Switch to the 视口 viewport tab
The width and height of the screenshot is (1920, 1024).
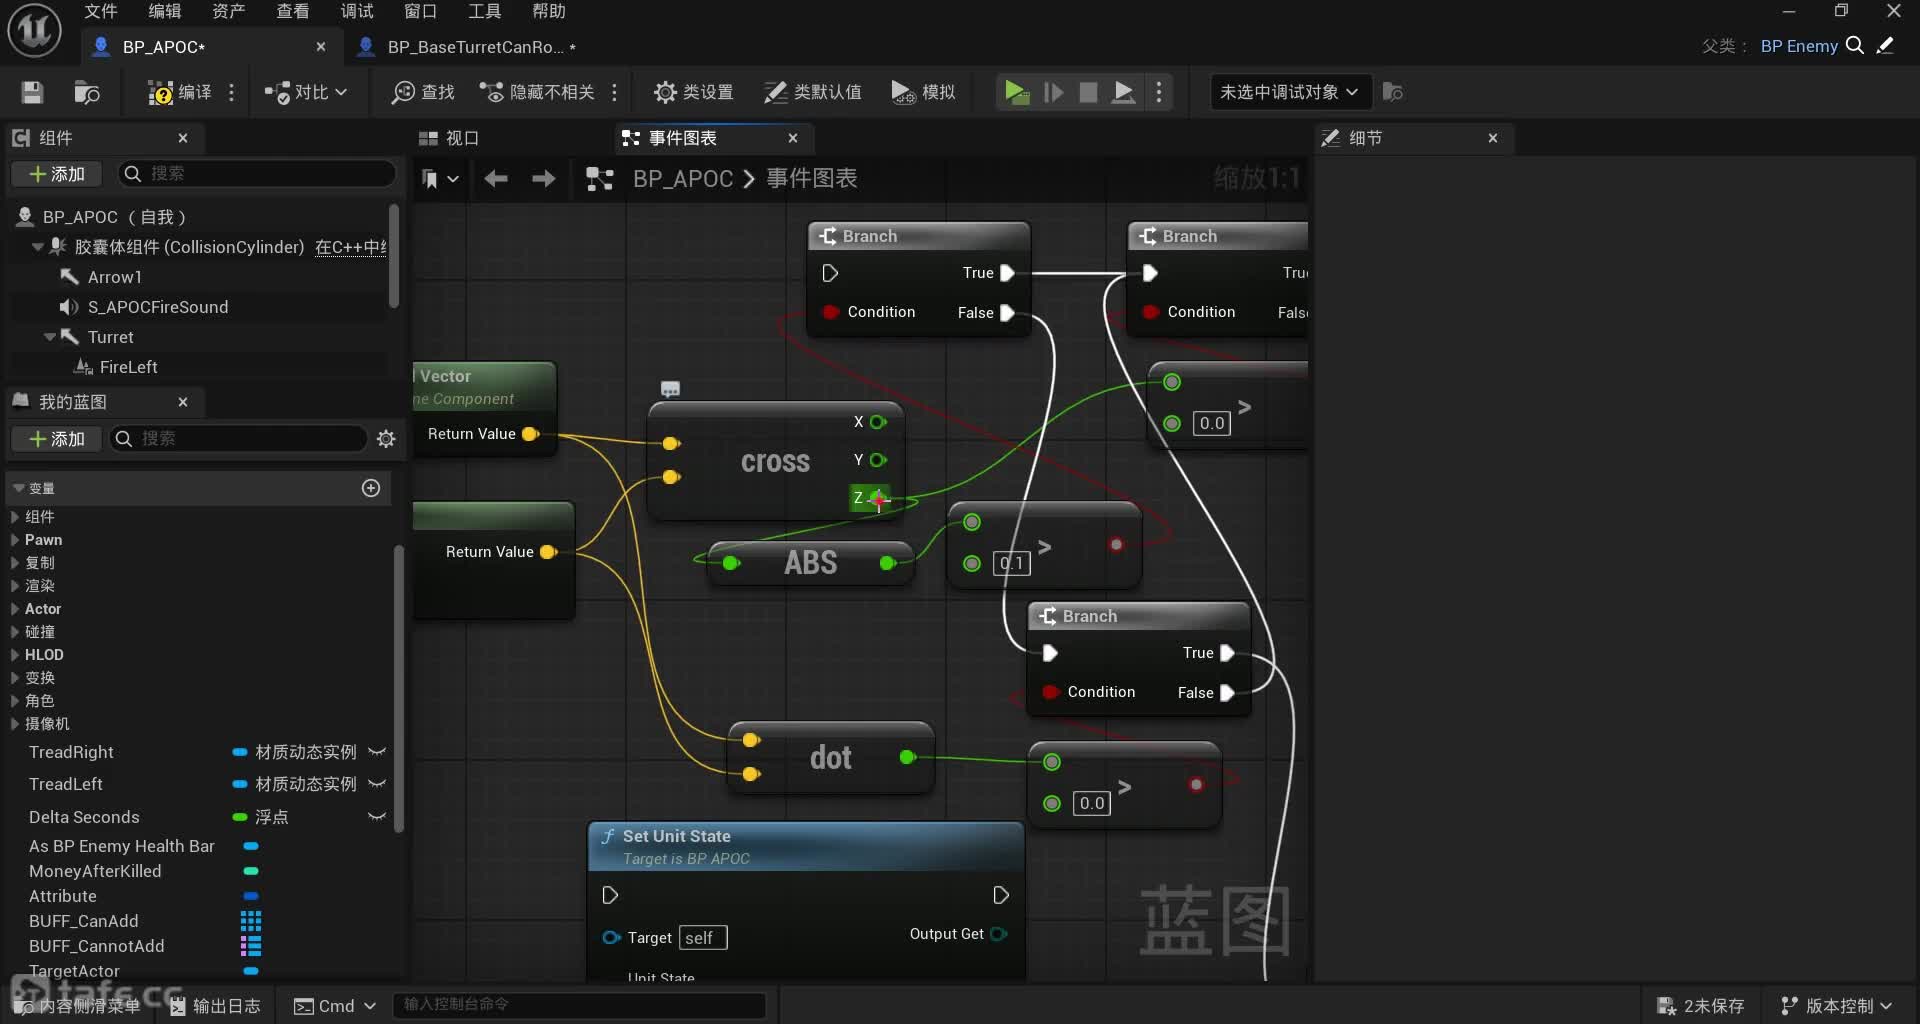[450, 138]
